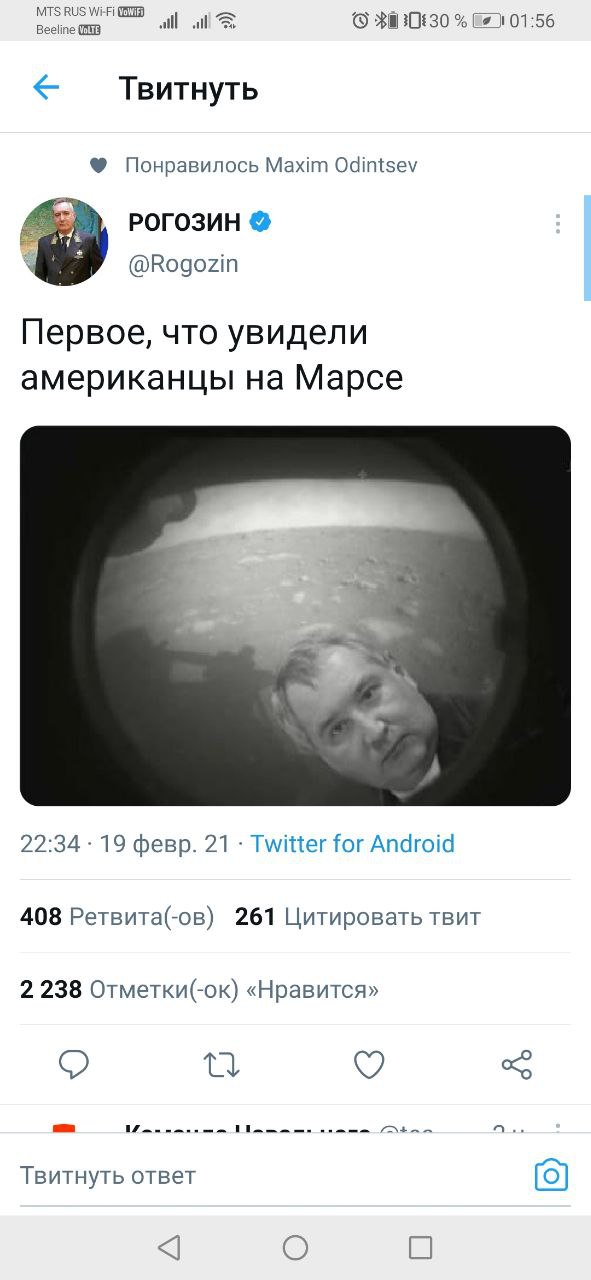Tap the blue verified badge
Viewport: 591px width, 1280px height.
(260, 222)
